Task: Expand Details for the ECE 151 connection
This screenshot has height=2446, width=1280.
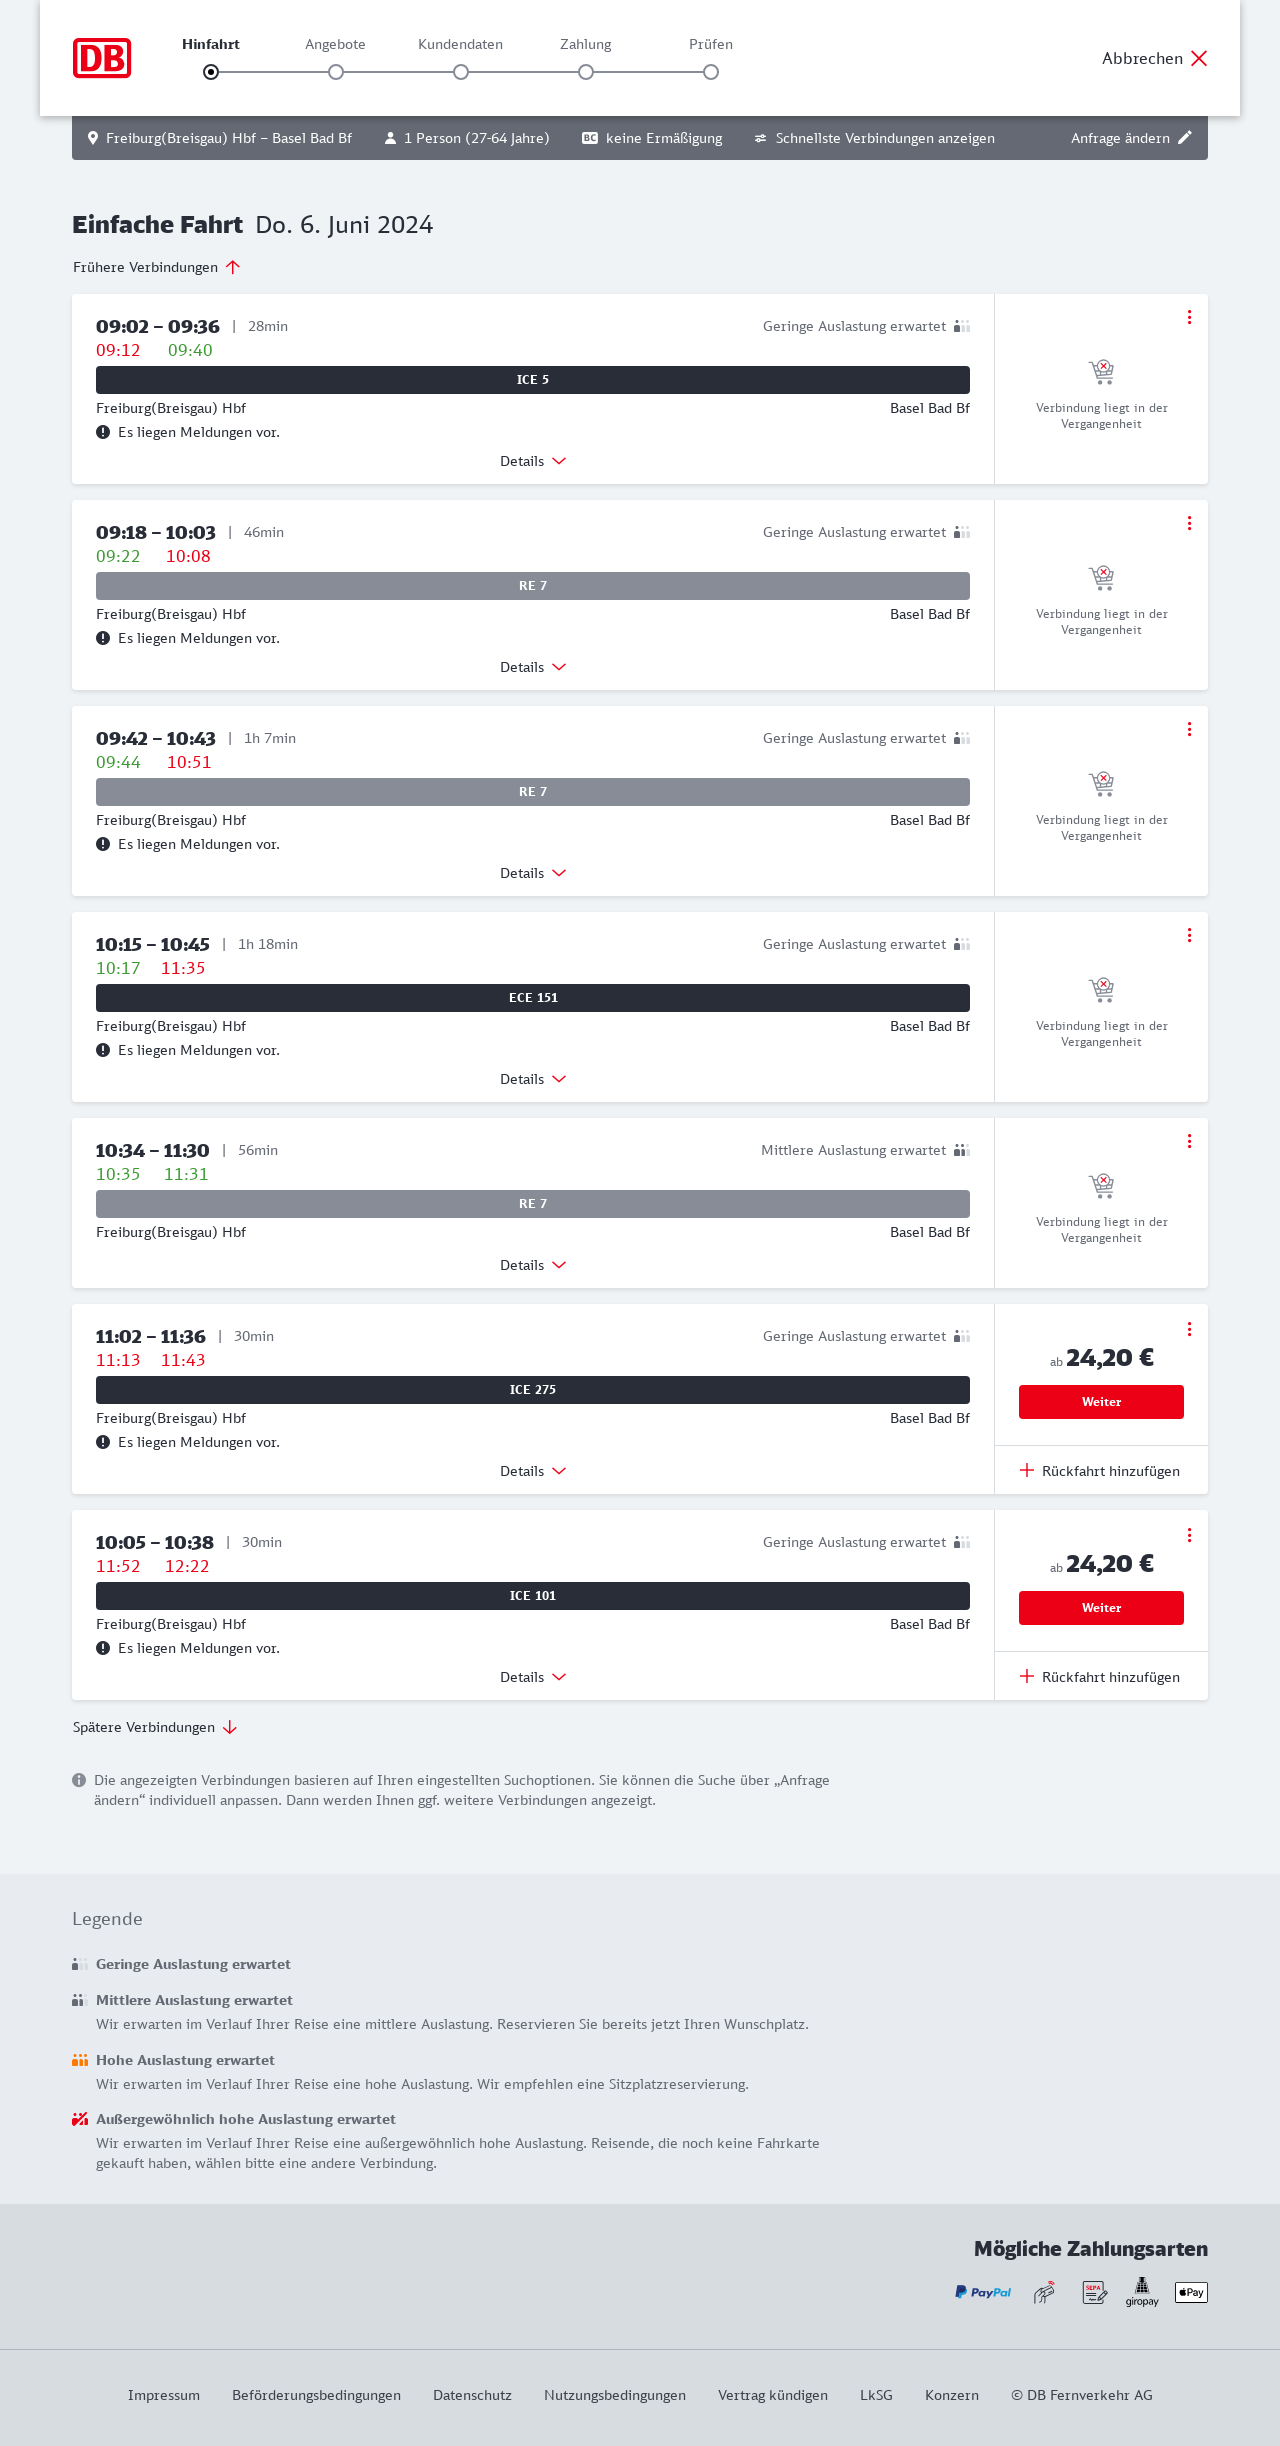Action: tap(533, 1079)
